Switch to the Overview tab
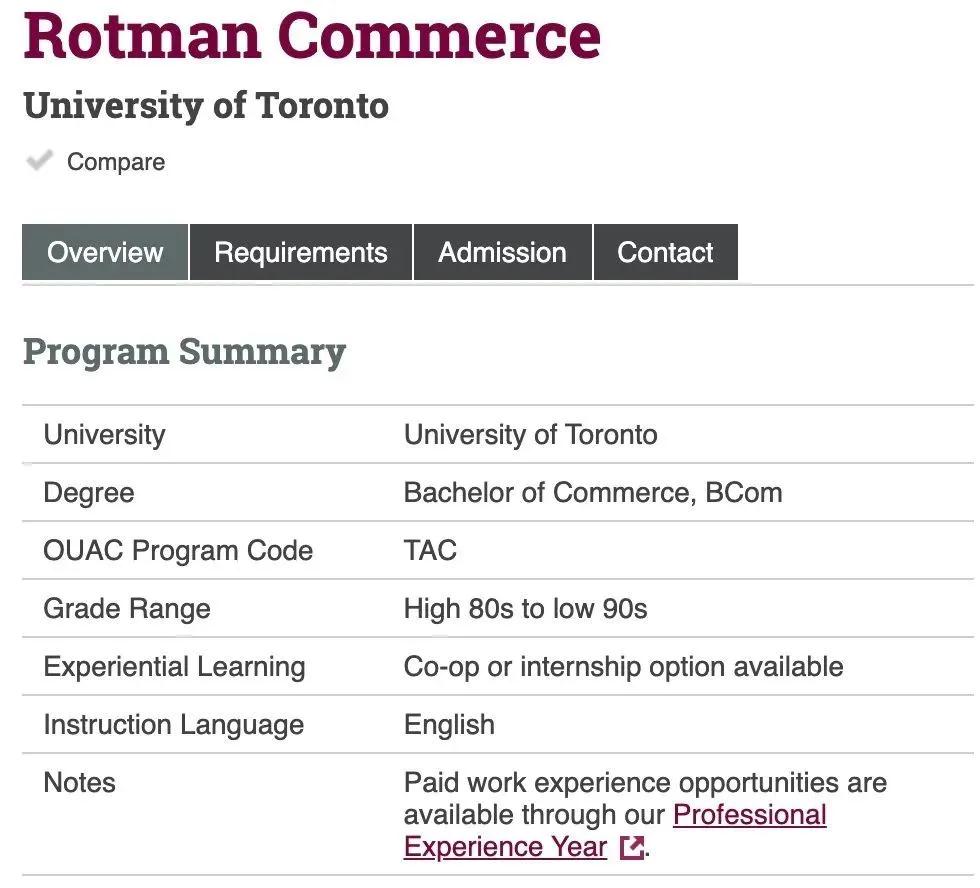 105,252
